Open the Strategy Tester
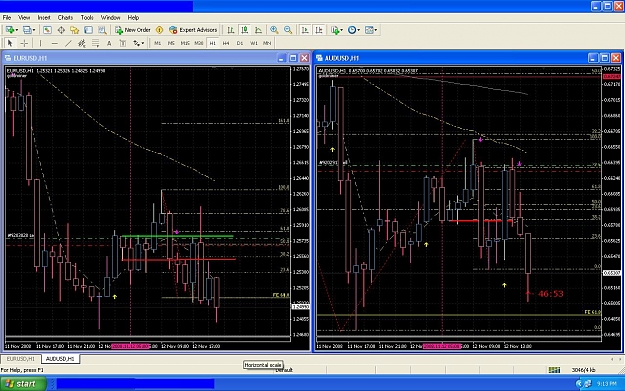Screen dimensions: 625x391 pos(102,30)
